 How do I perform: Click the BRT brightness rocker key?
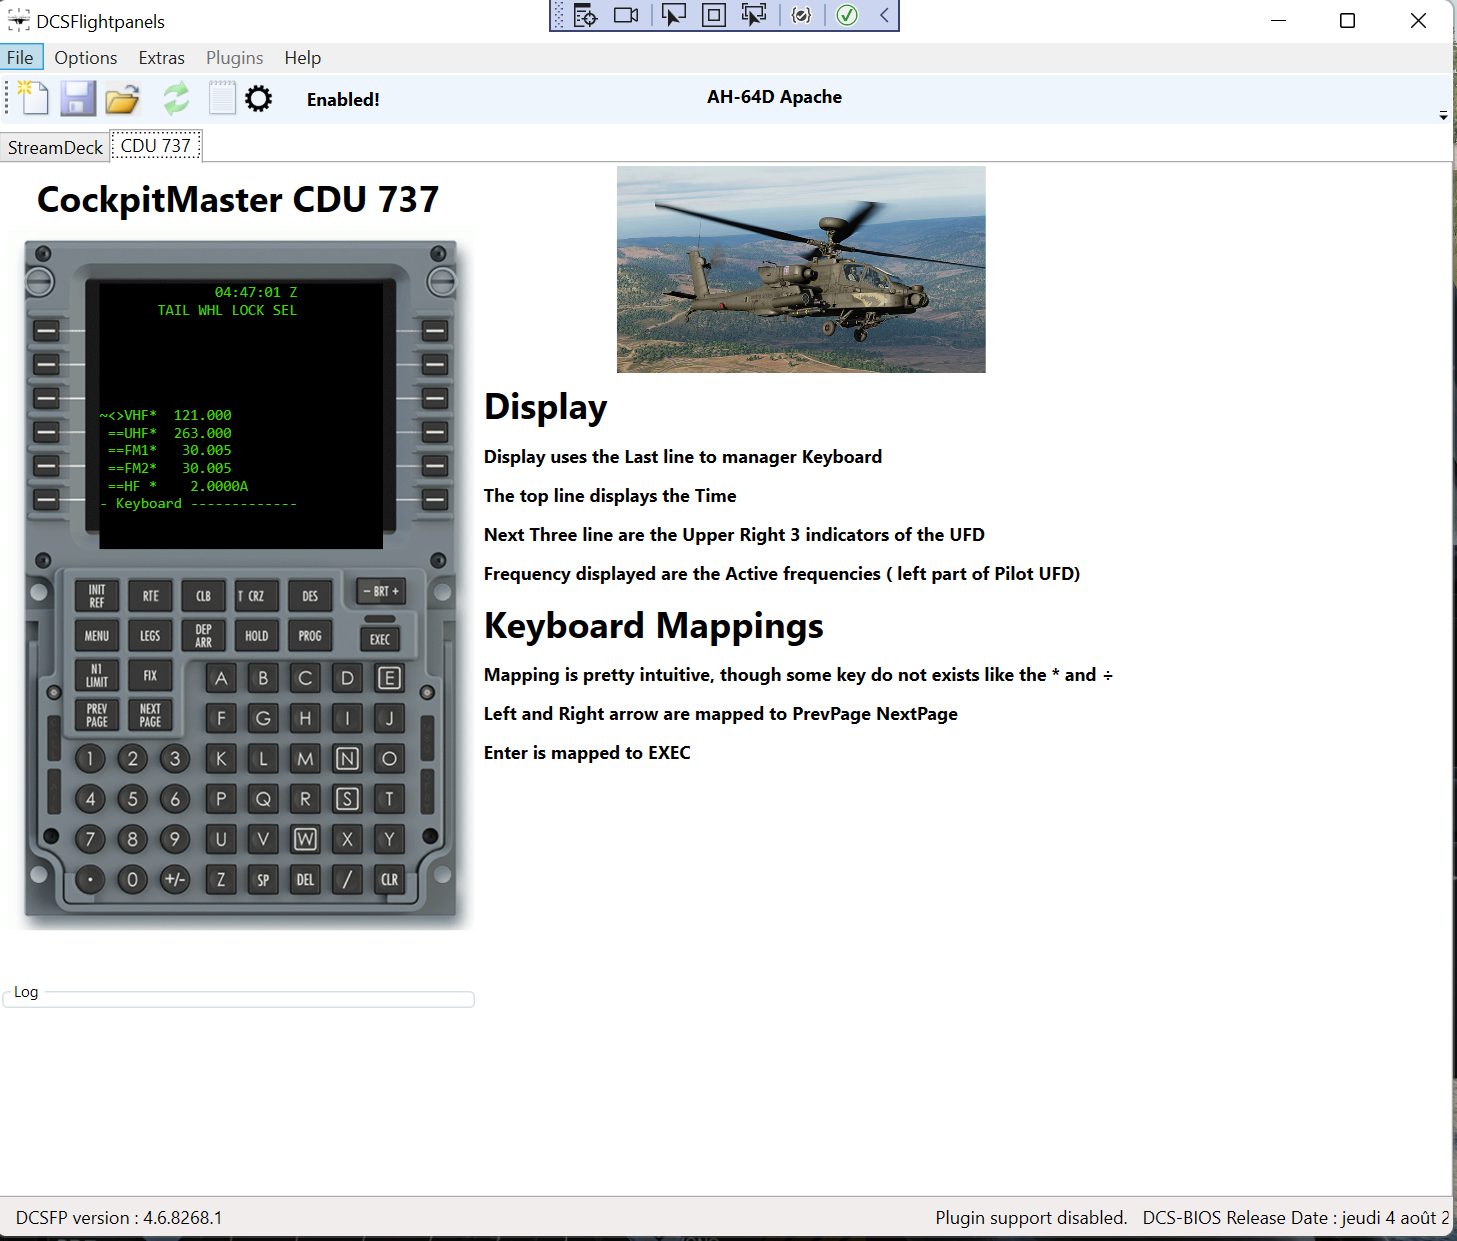tap(381, 591)
